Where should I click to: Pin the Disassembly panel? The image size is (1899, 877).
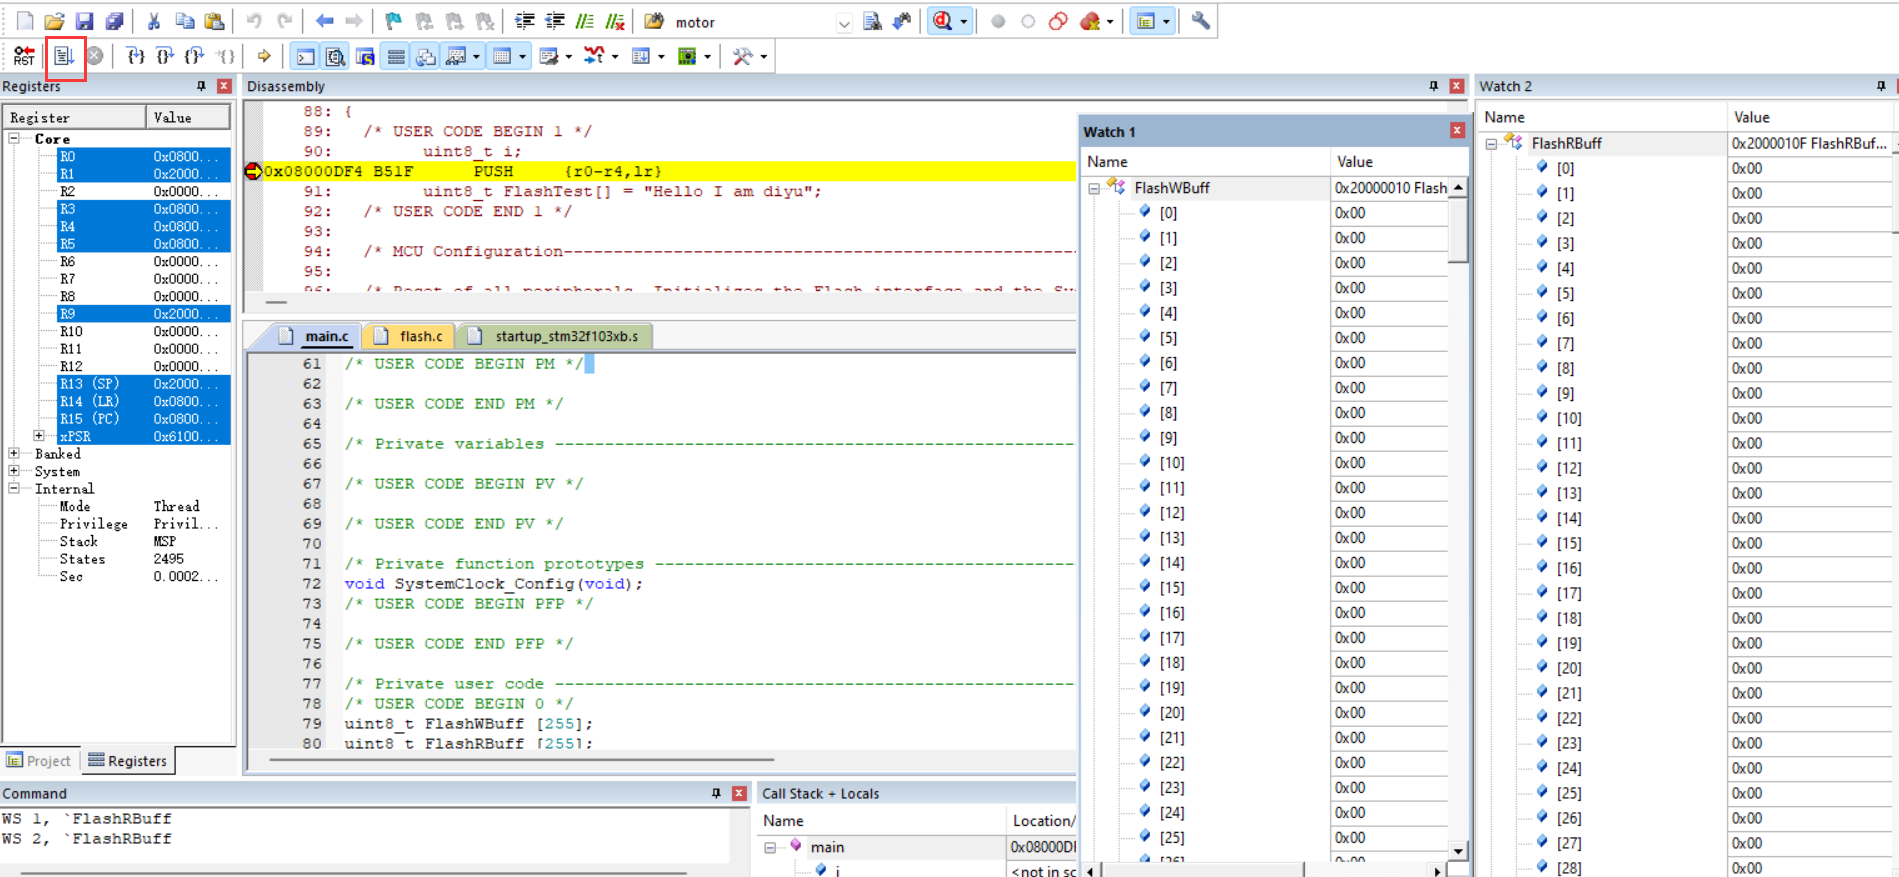click(x=1433, y=86)
